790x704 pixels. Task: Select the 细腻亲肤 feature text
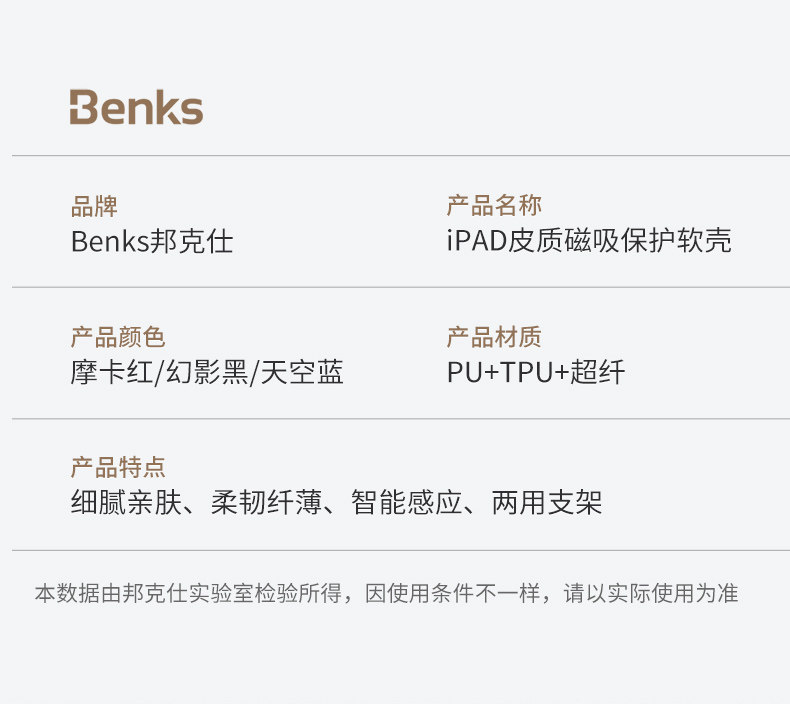click(126, 502)
